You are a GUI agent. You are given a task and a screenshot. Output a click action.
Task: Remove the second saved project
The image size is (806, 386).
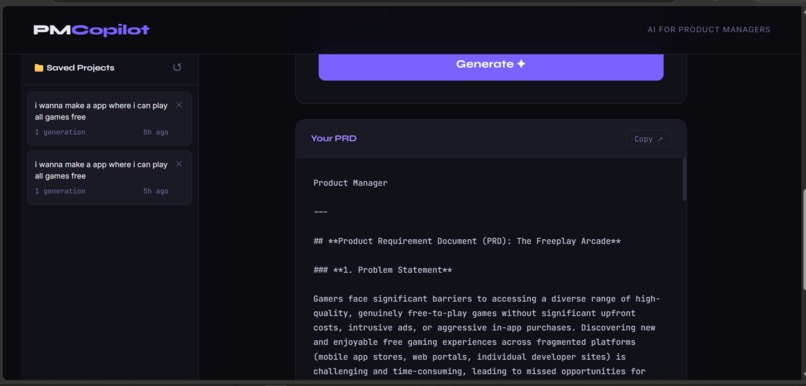point(179,164)
